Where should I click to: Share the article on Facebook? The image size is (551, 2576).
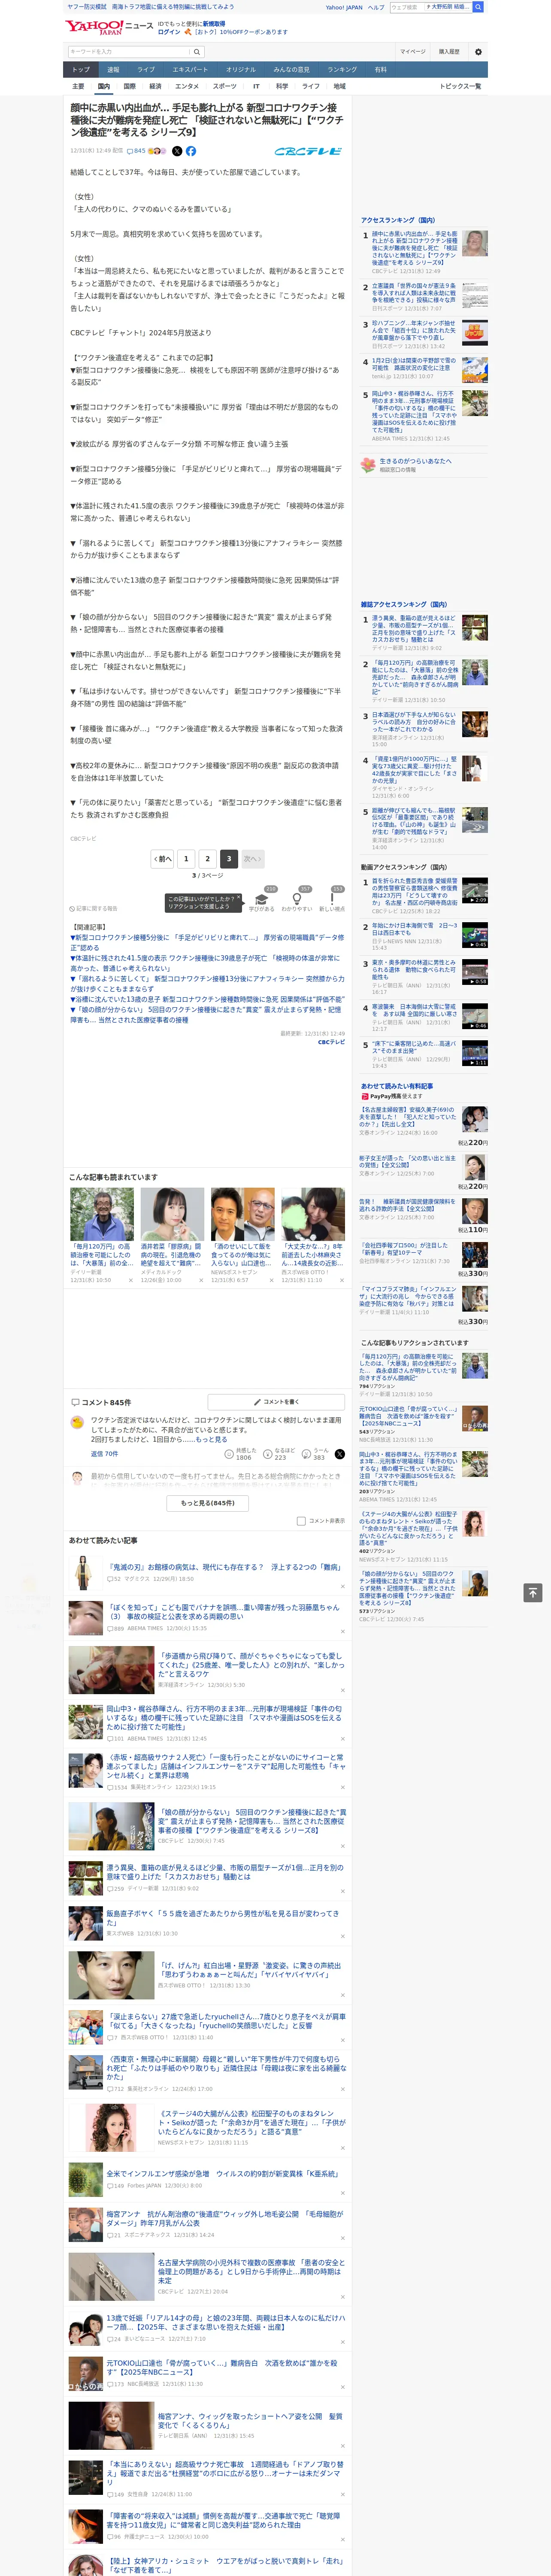(x=191, y=151)
